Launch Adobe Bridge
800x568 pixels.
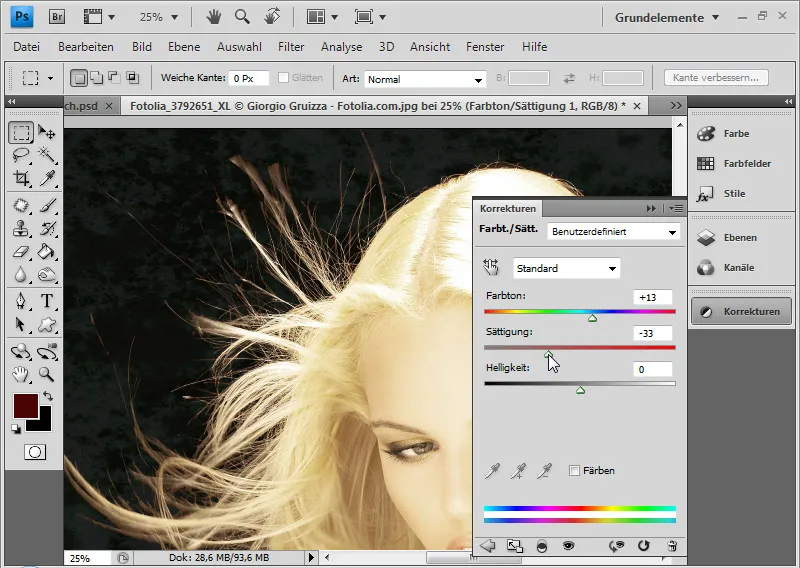57,17
